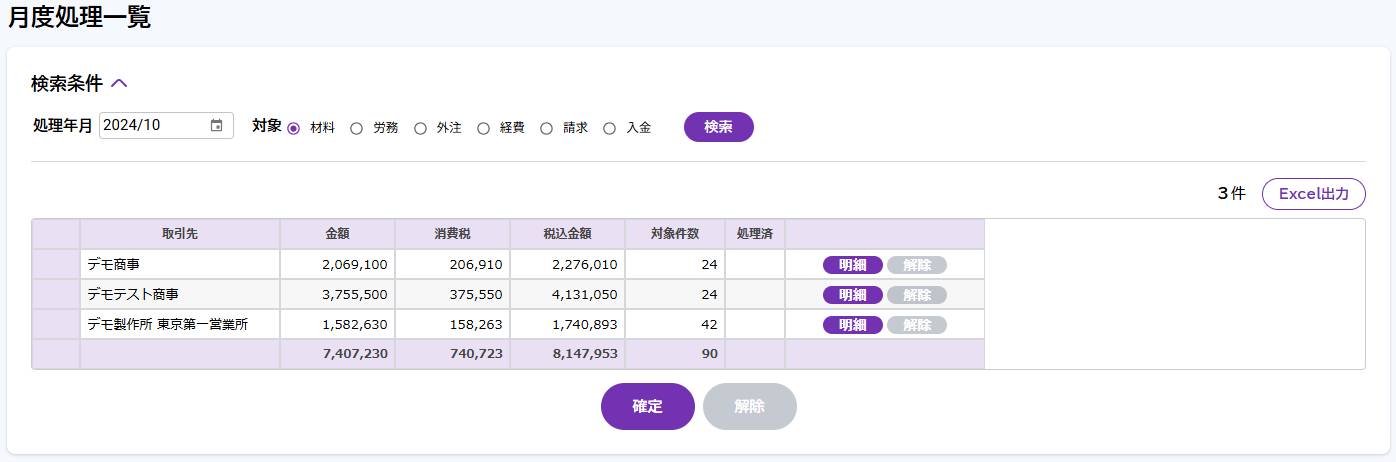This screenshot has height=462, width=1396.
Task: Focus the 処理年月 date input field
Action: point(166,125)
